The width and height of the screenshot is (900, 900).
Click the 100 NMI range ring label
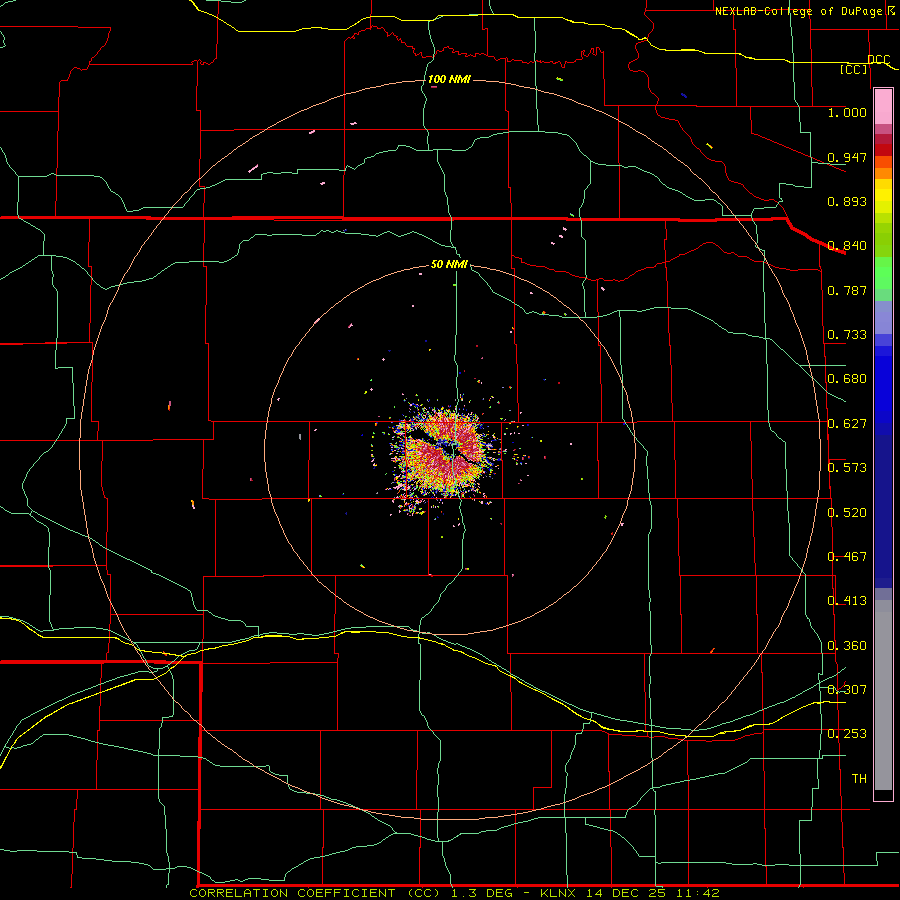pos(449,79)
